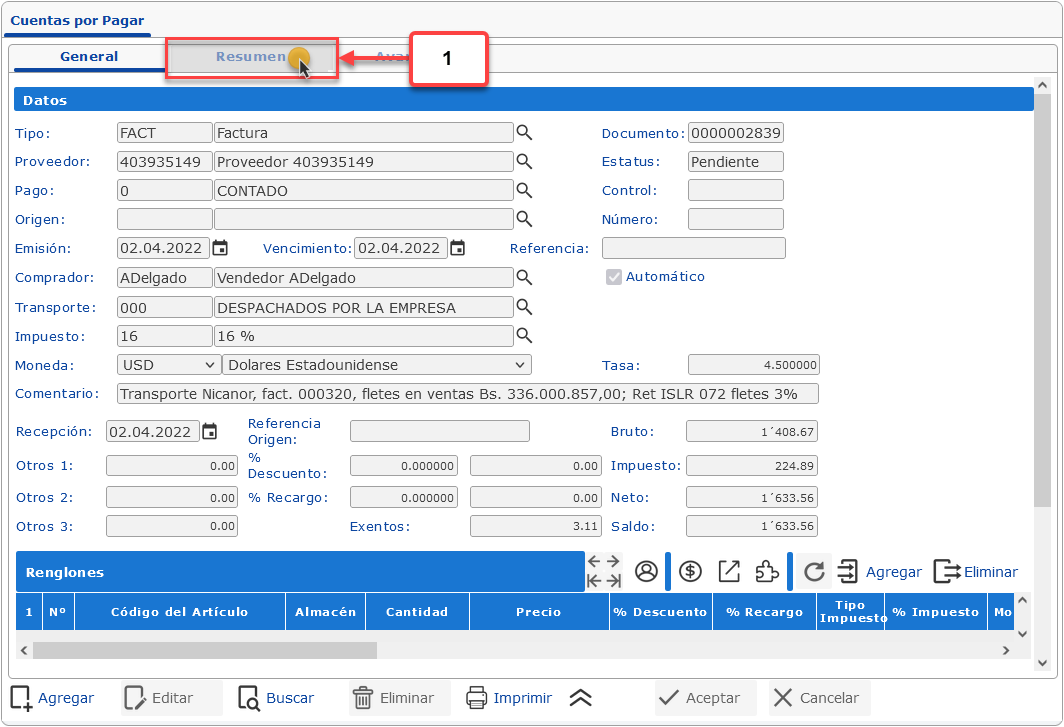1064x727 pixels.
Task: Click the puzzle piece icon in Renglones
Action: coord(766,571)
